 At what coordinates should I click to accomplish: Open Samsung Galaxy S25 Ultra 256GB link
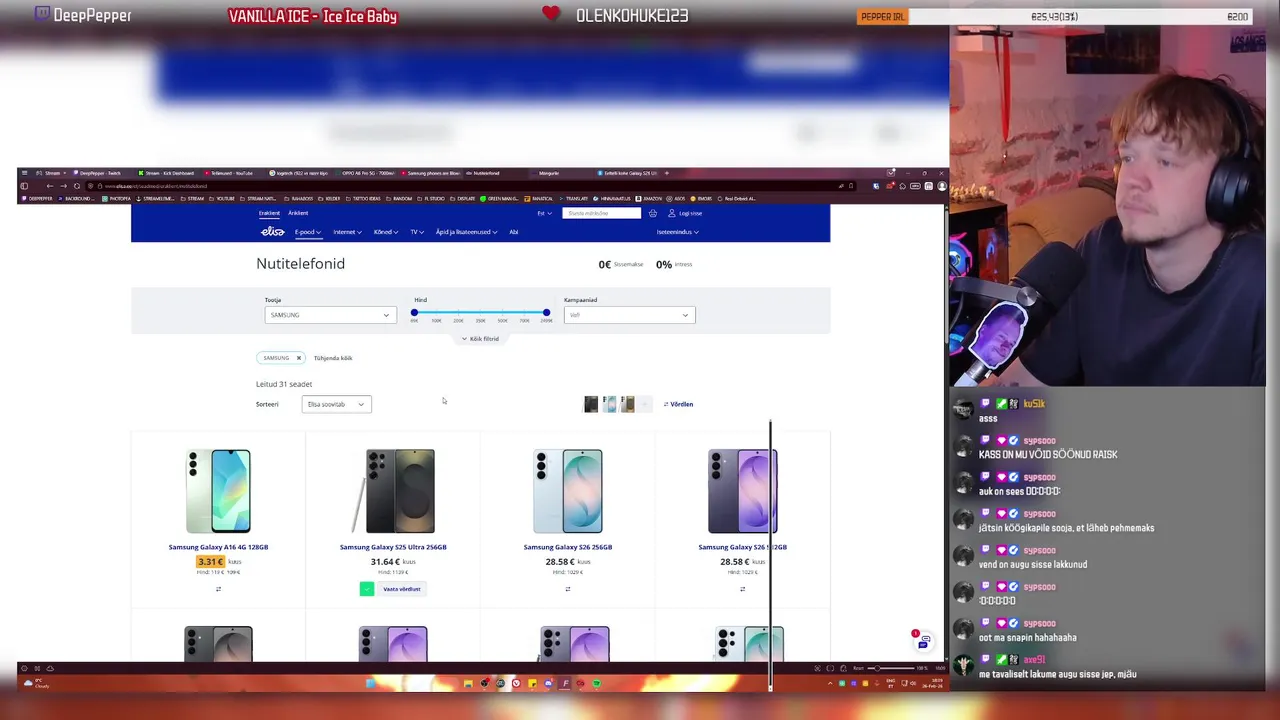[393, 547]
